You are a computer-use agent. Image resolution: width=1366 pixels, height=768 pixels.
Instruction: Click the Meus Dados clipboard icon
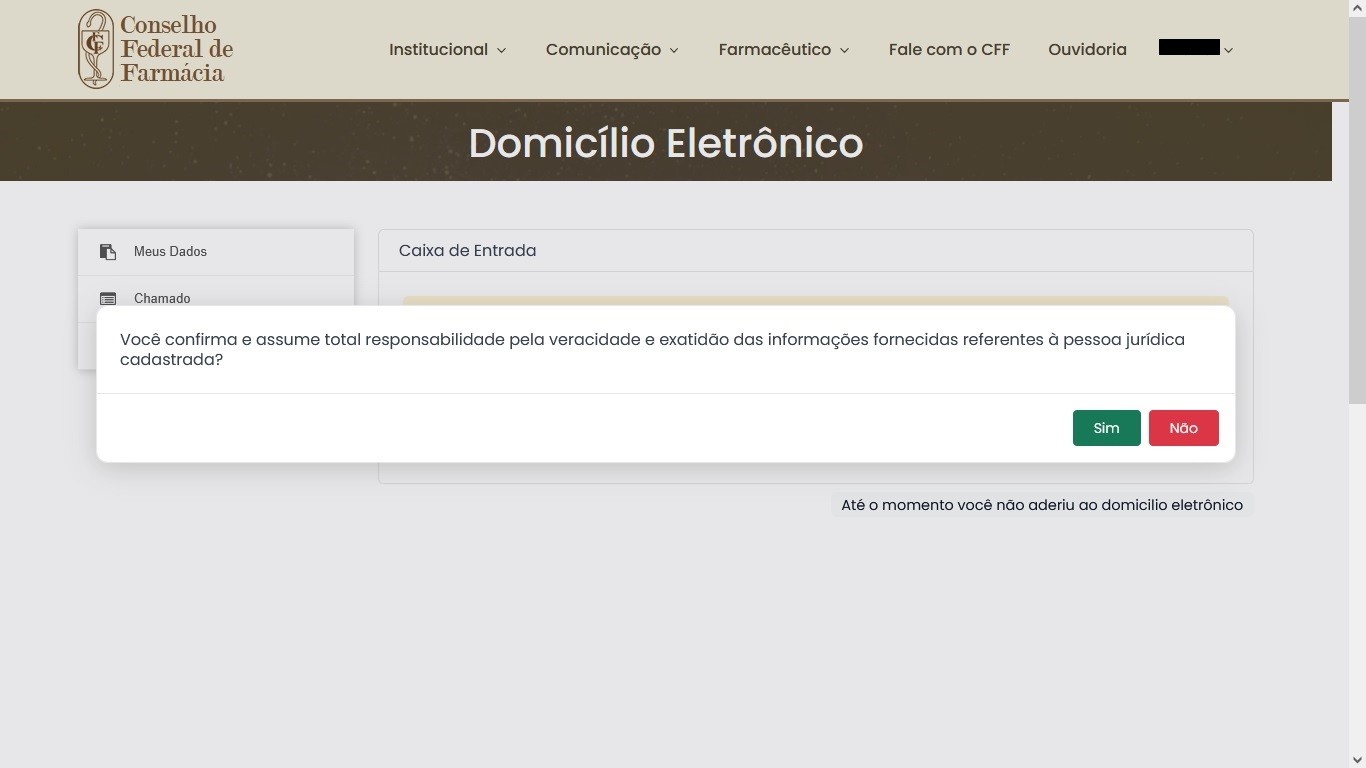[x=108, y=252]
